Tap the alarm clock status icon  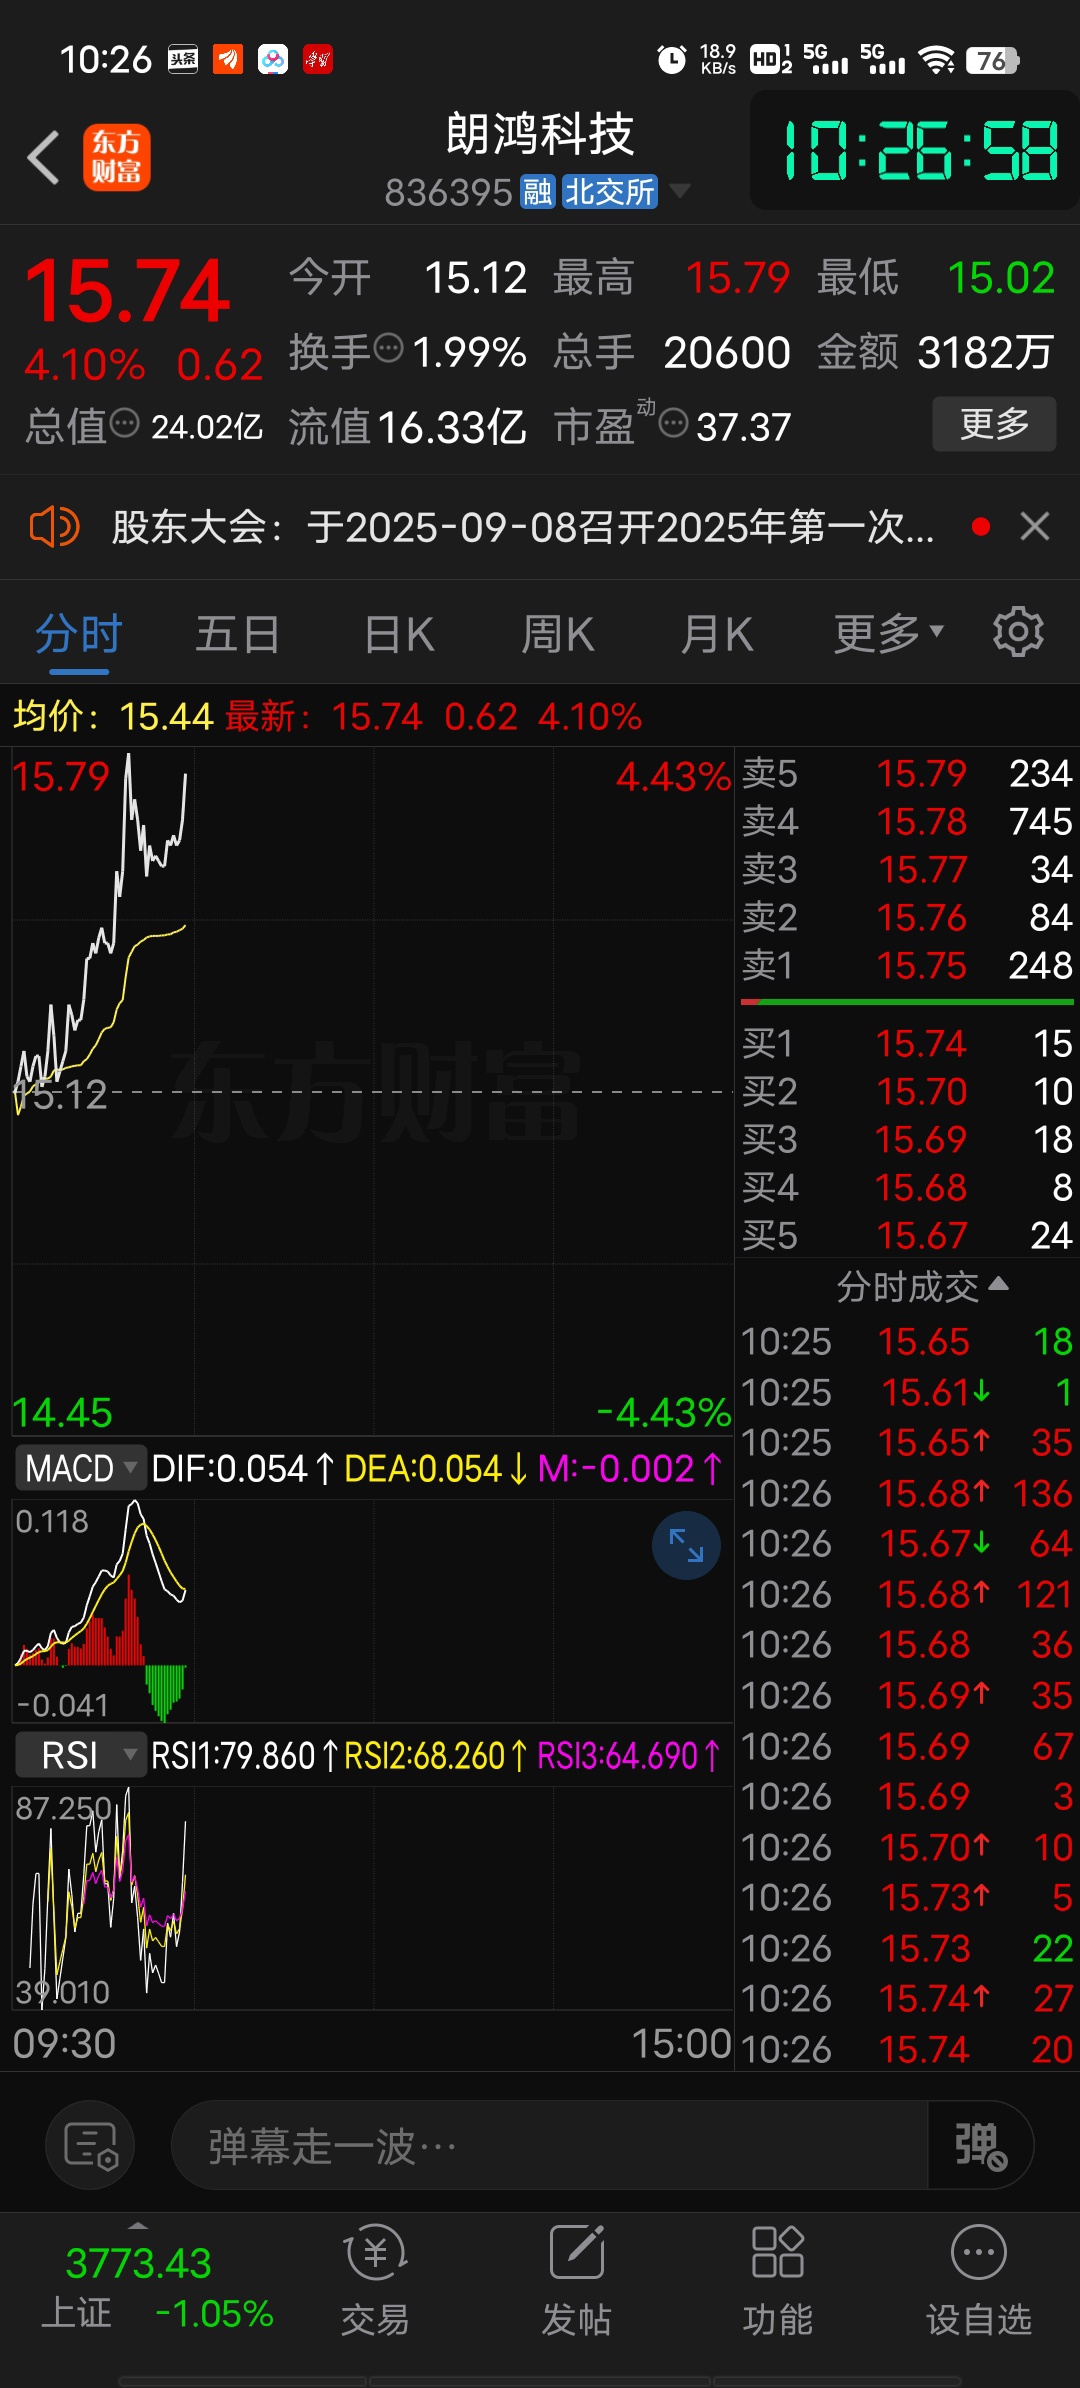[672, 60]
